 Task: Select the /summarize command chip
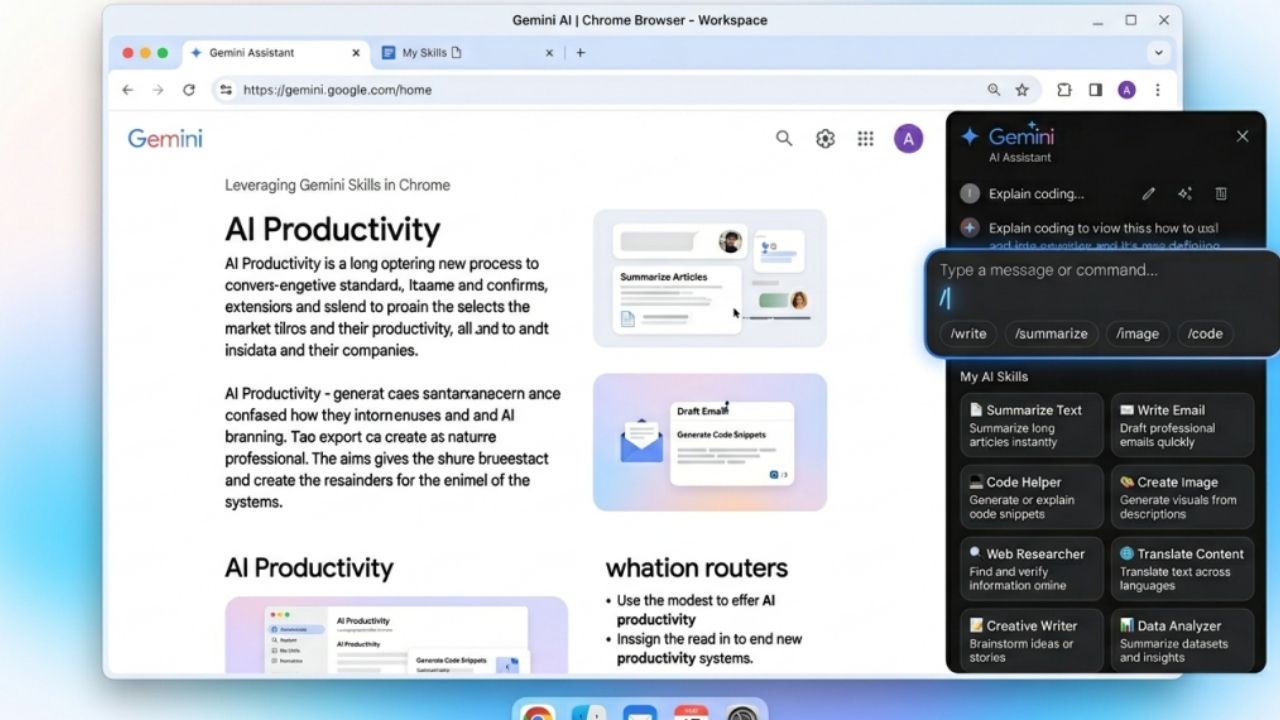point(1051,334)
